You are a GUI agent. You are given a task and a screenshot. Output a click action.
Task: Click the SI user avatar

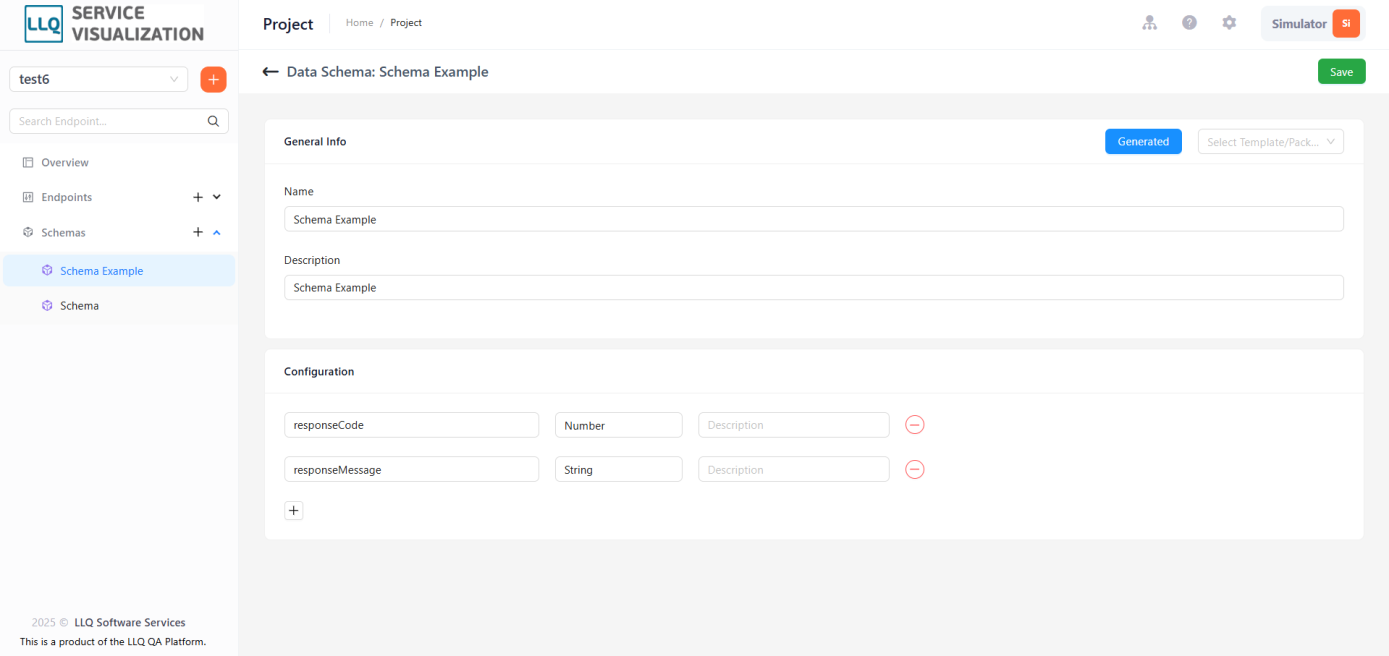coord(1346,23)
